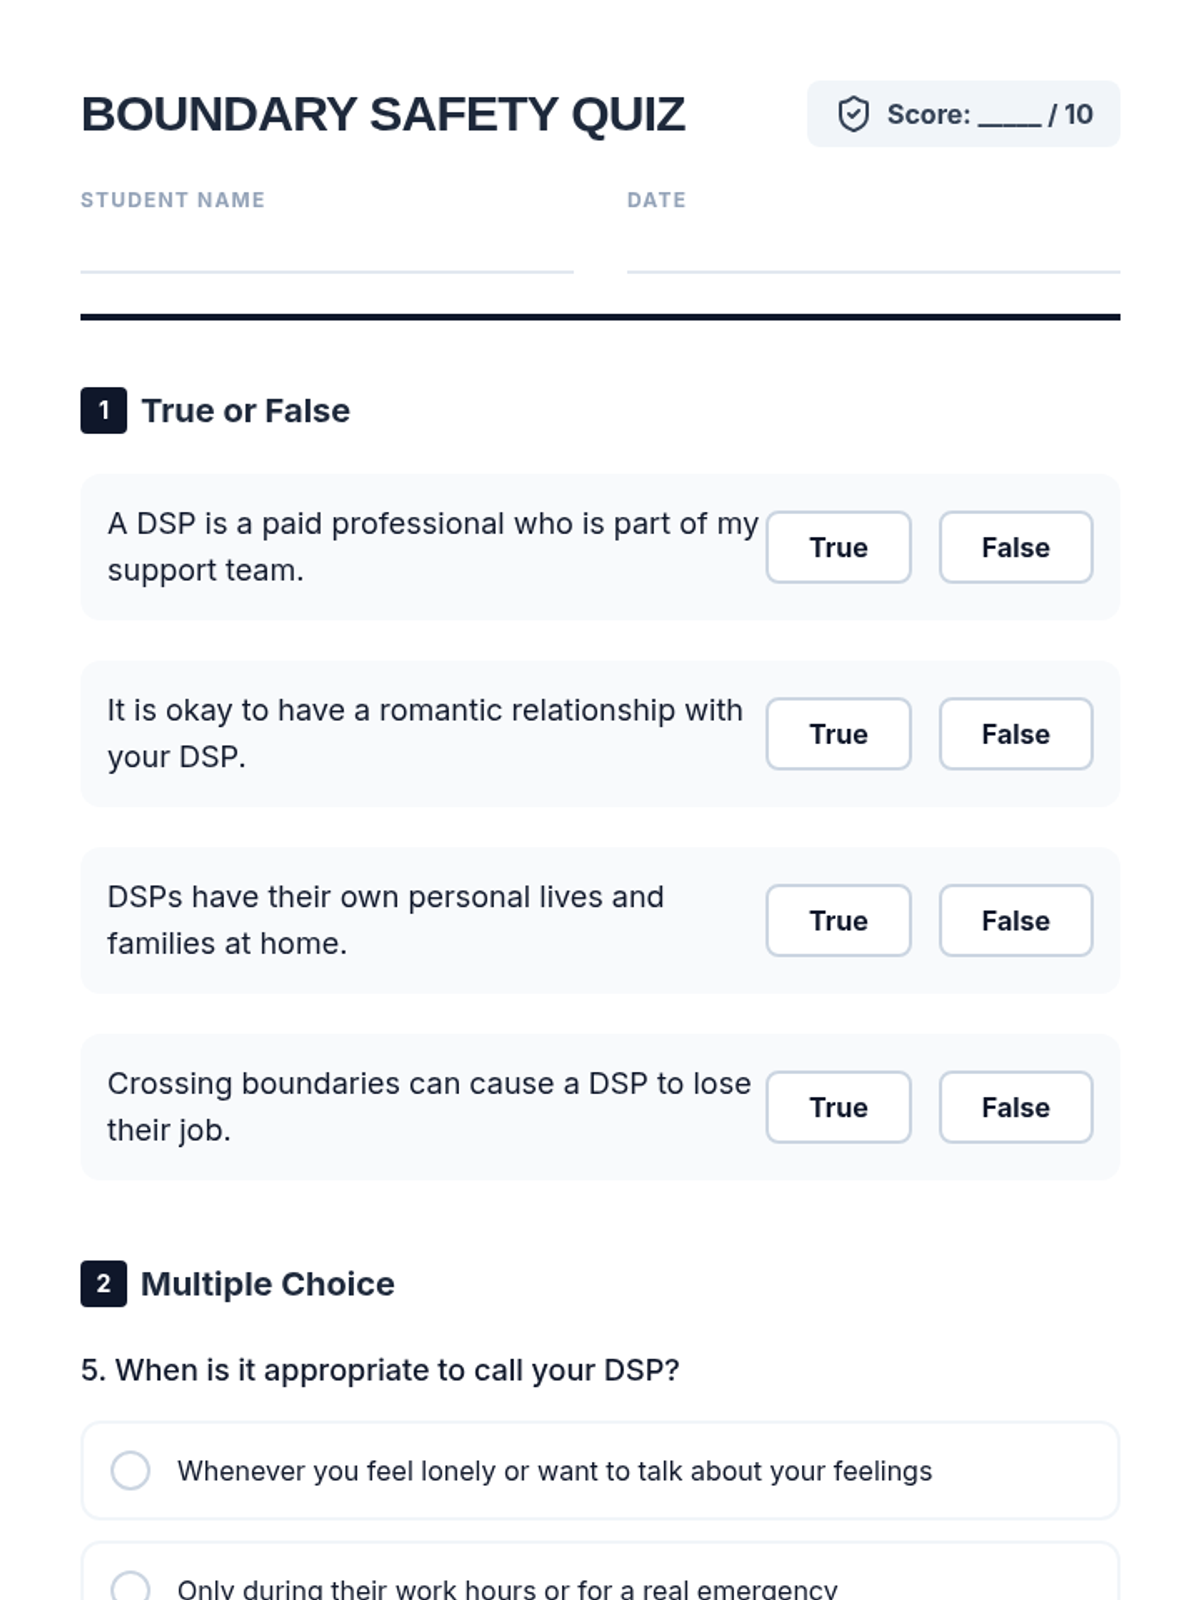Click question 5 text about calling DSP

[x=380, y=1370]
